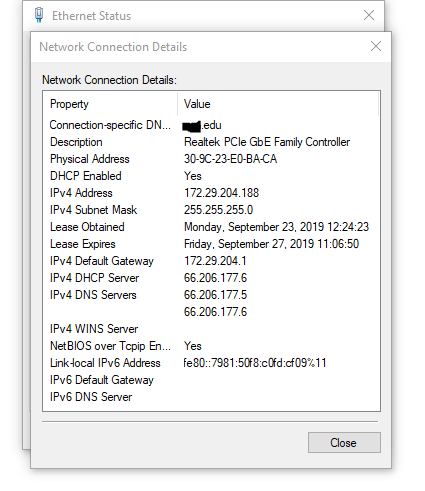The height and width of the screenshot is (491, 425).
Task: Select the Link-local IPv6 Address value
Action: 255,363
